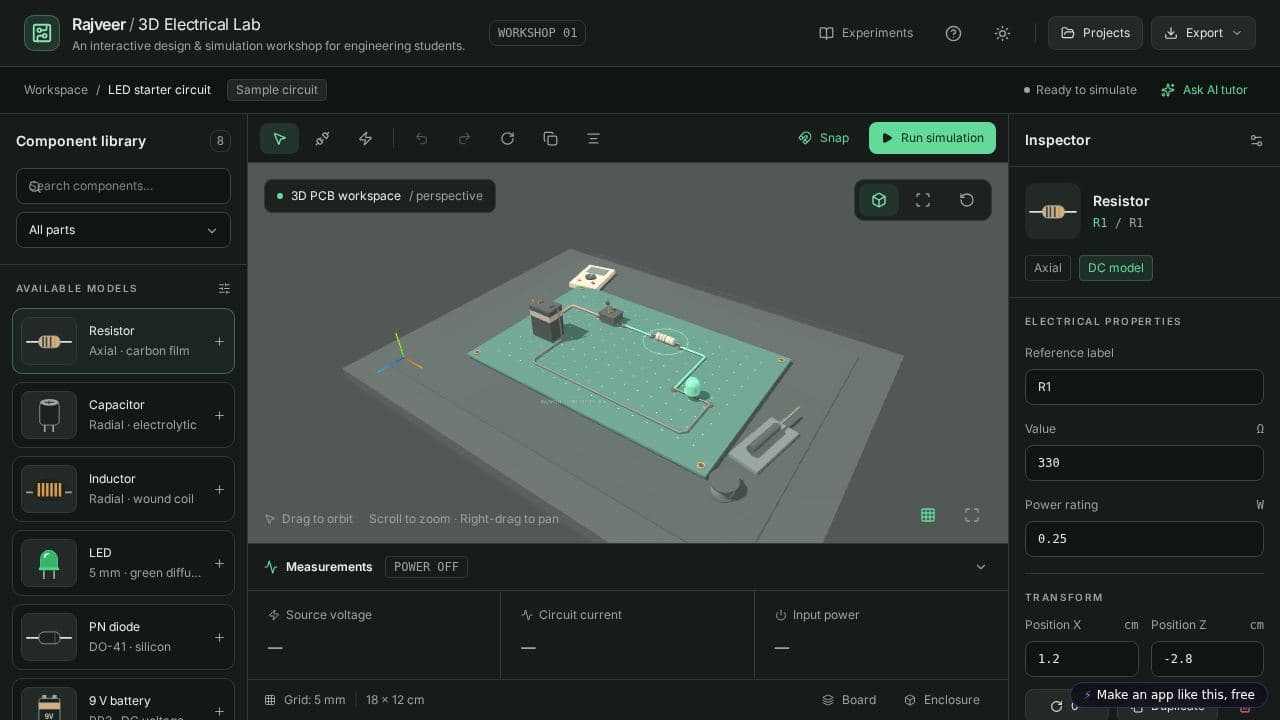The width and height of the screenshot is (1280, 720).
Task: Add the Inductor with its plus icon
Action: point(219,489)
